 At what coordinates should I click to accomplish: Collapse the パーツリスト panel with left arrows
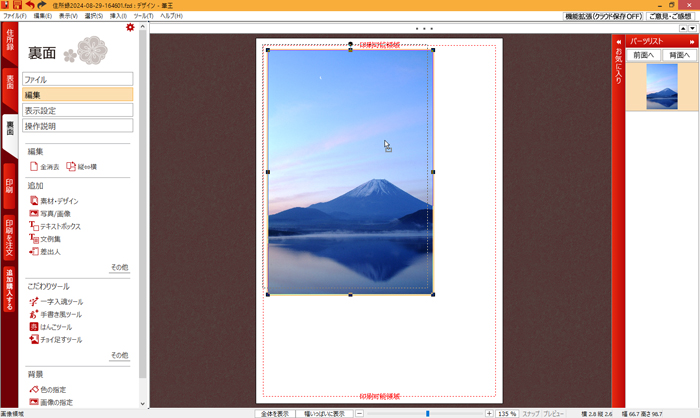click(x=619, y=41)
